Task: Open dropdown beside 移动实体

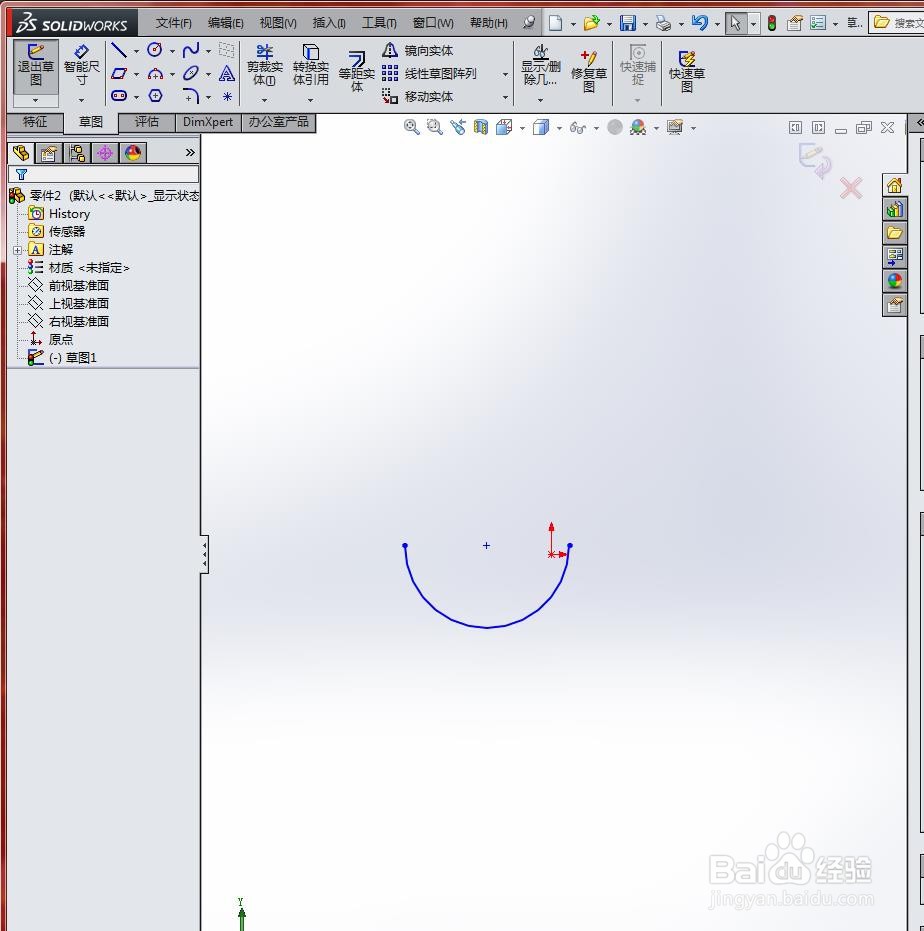Action: 505,97
